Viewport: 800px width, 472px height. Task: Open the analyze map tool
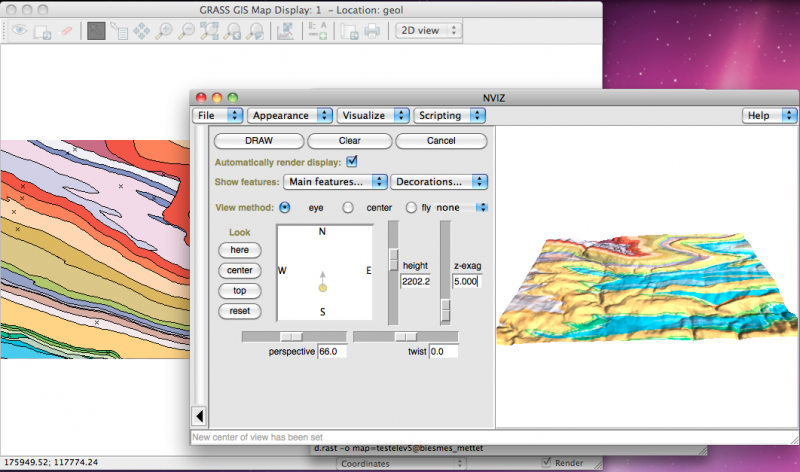click(285, 31)
